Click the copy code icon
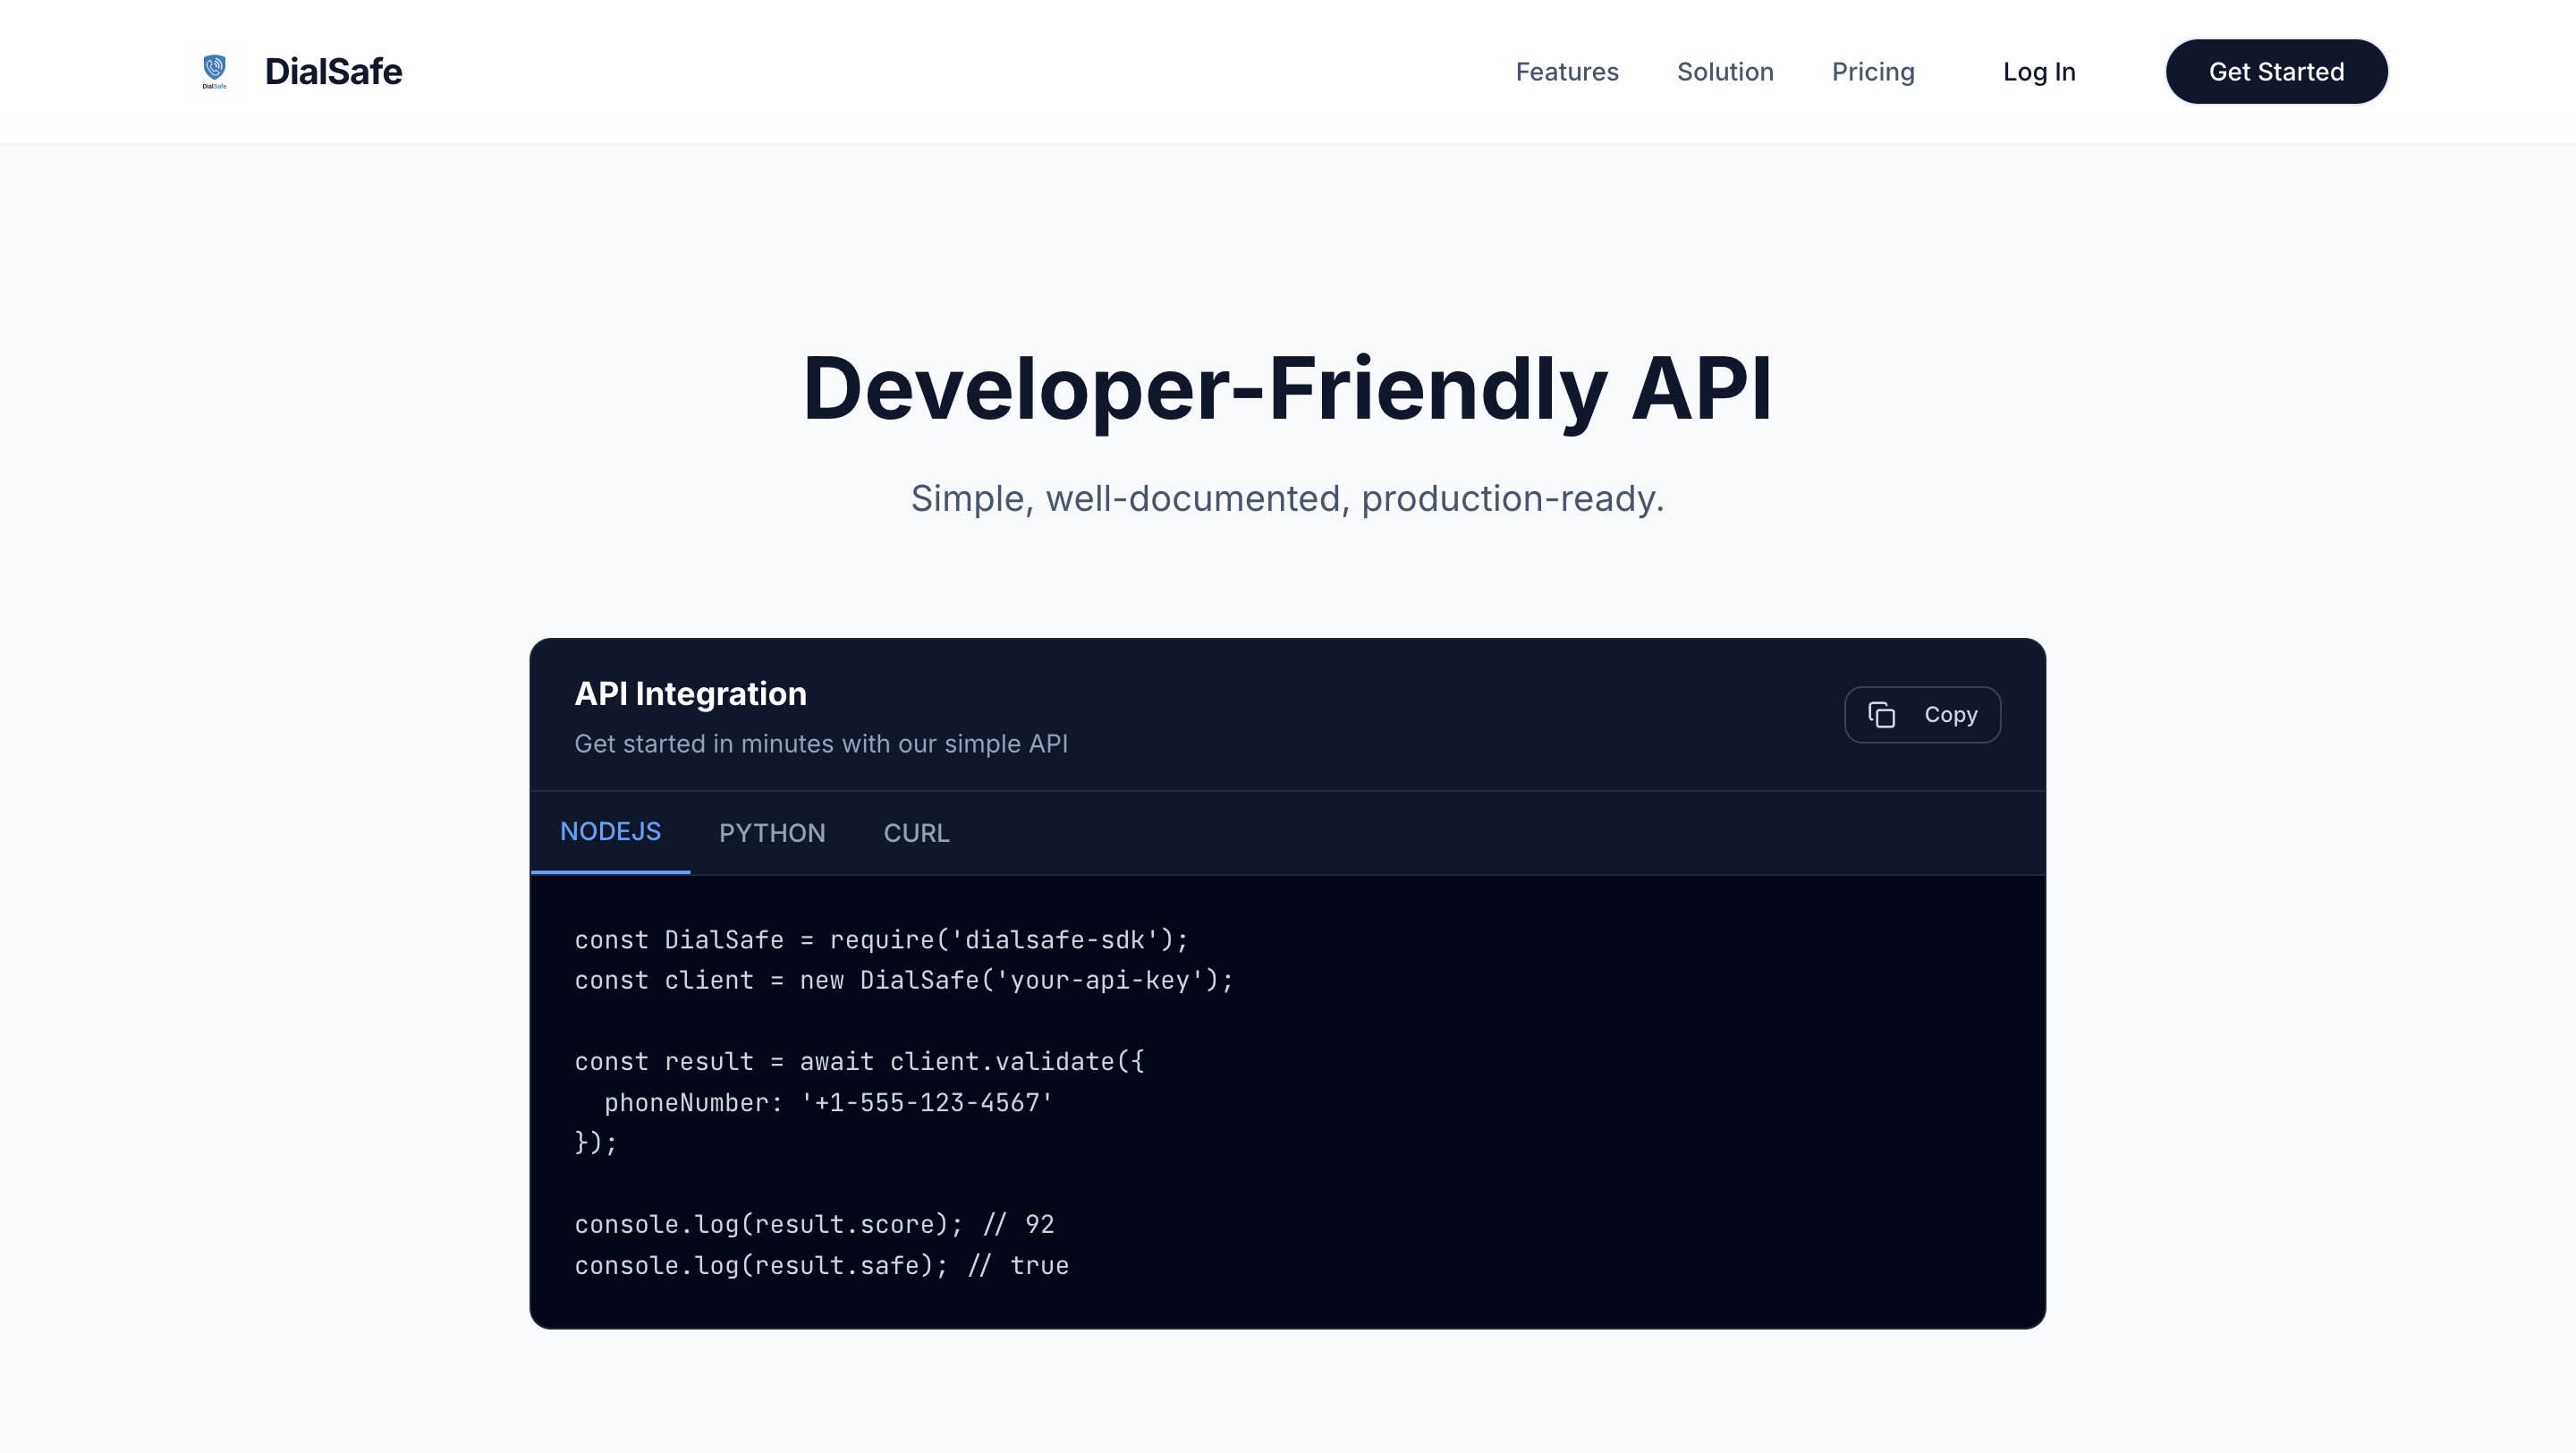The width and height of the screenshot is (2576, 1453). tap(1881, 715)
